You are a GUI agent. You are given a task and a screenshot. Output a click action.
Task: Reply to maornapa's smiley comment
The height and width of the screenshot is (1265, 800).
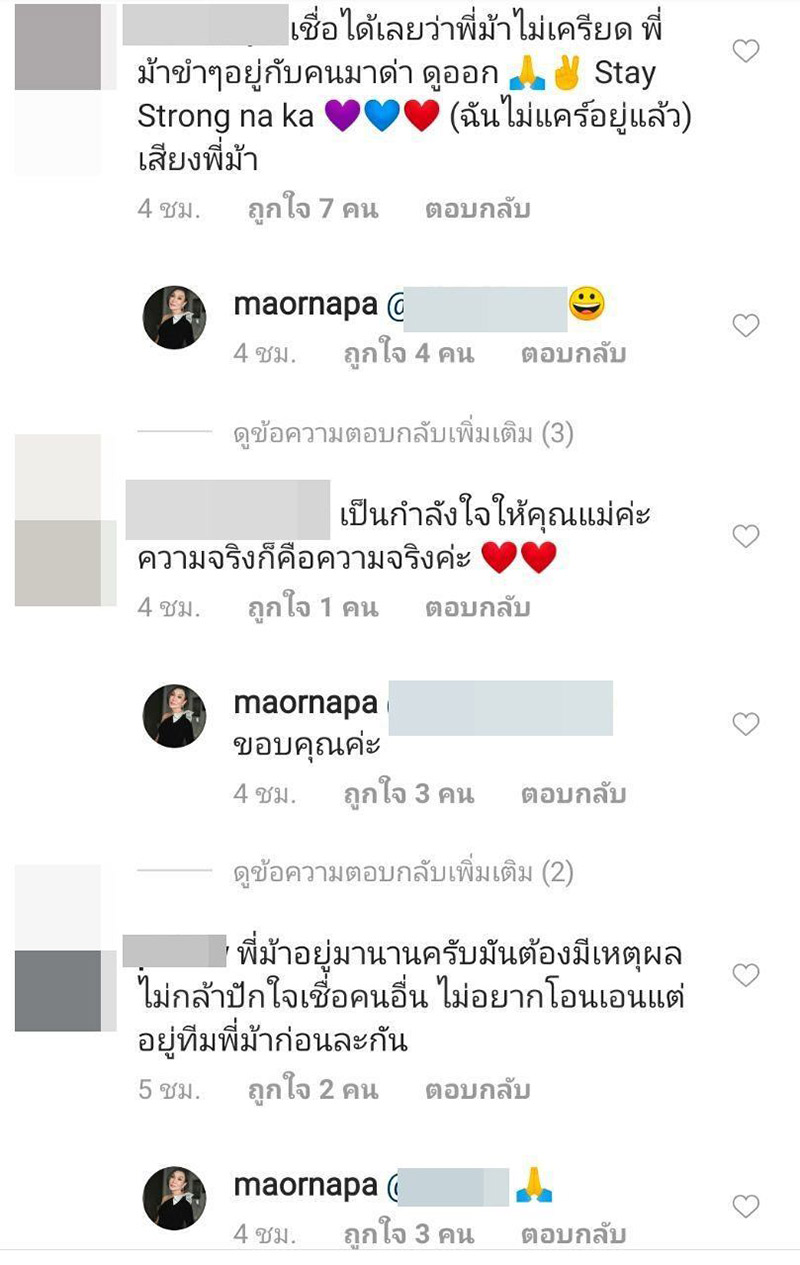tap(573, 354)
